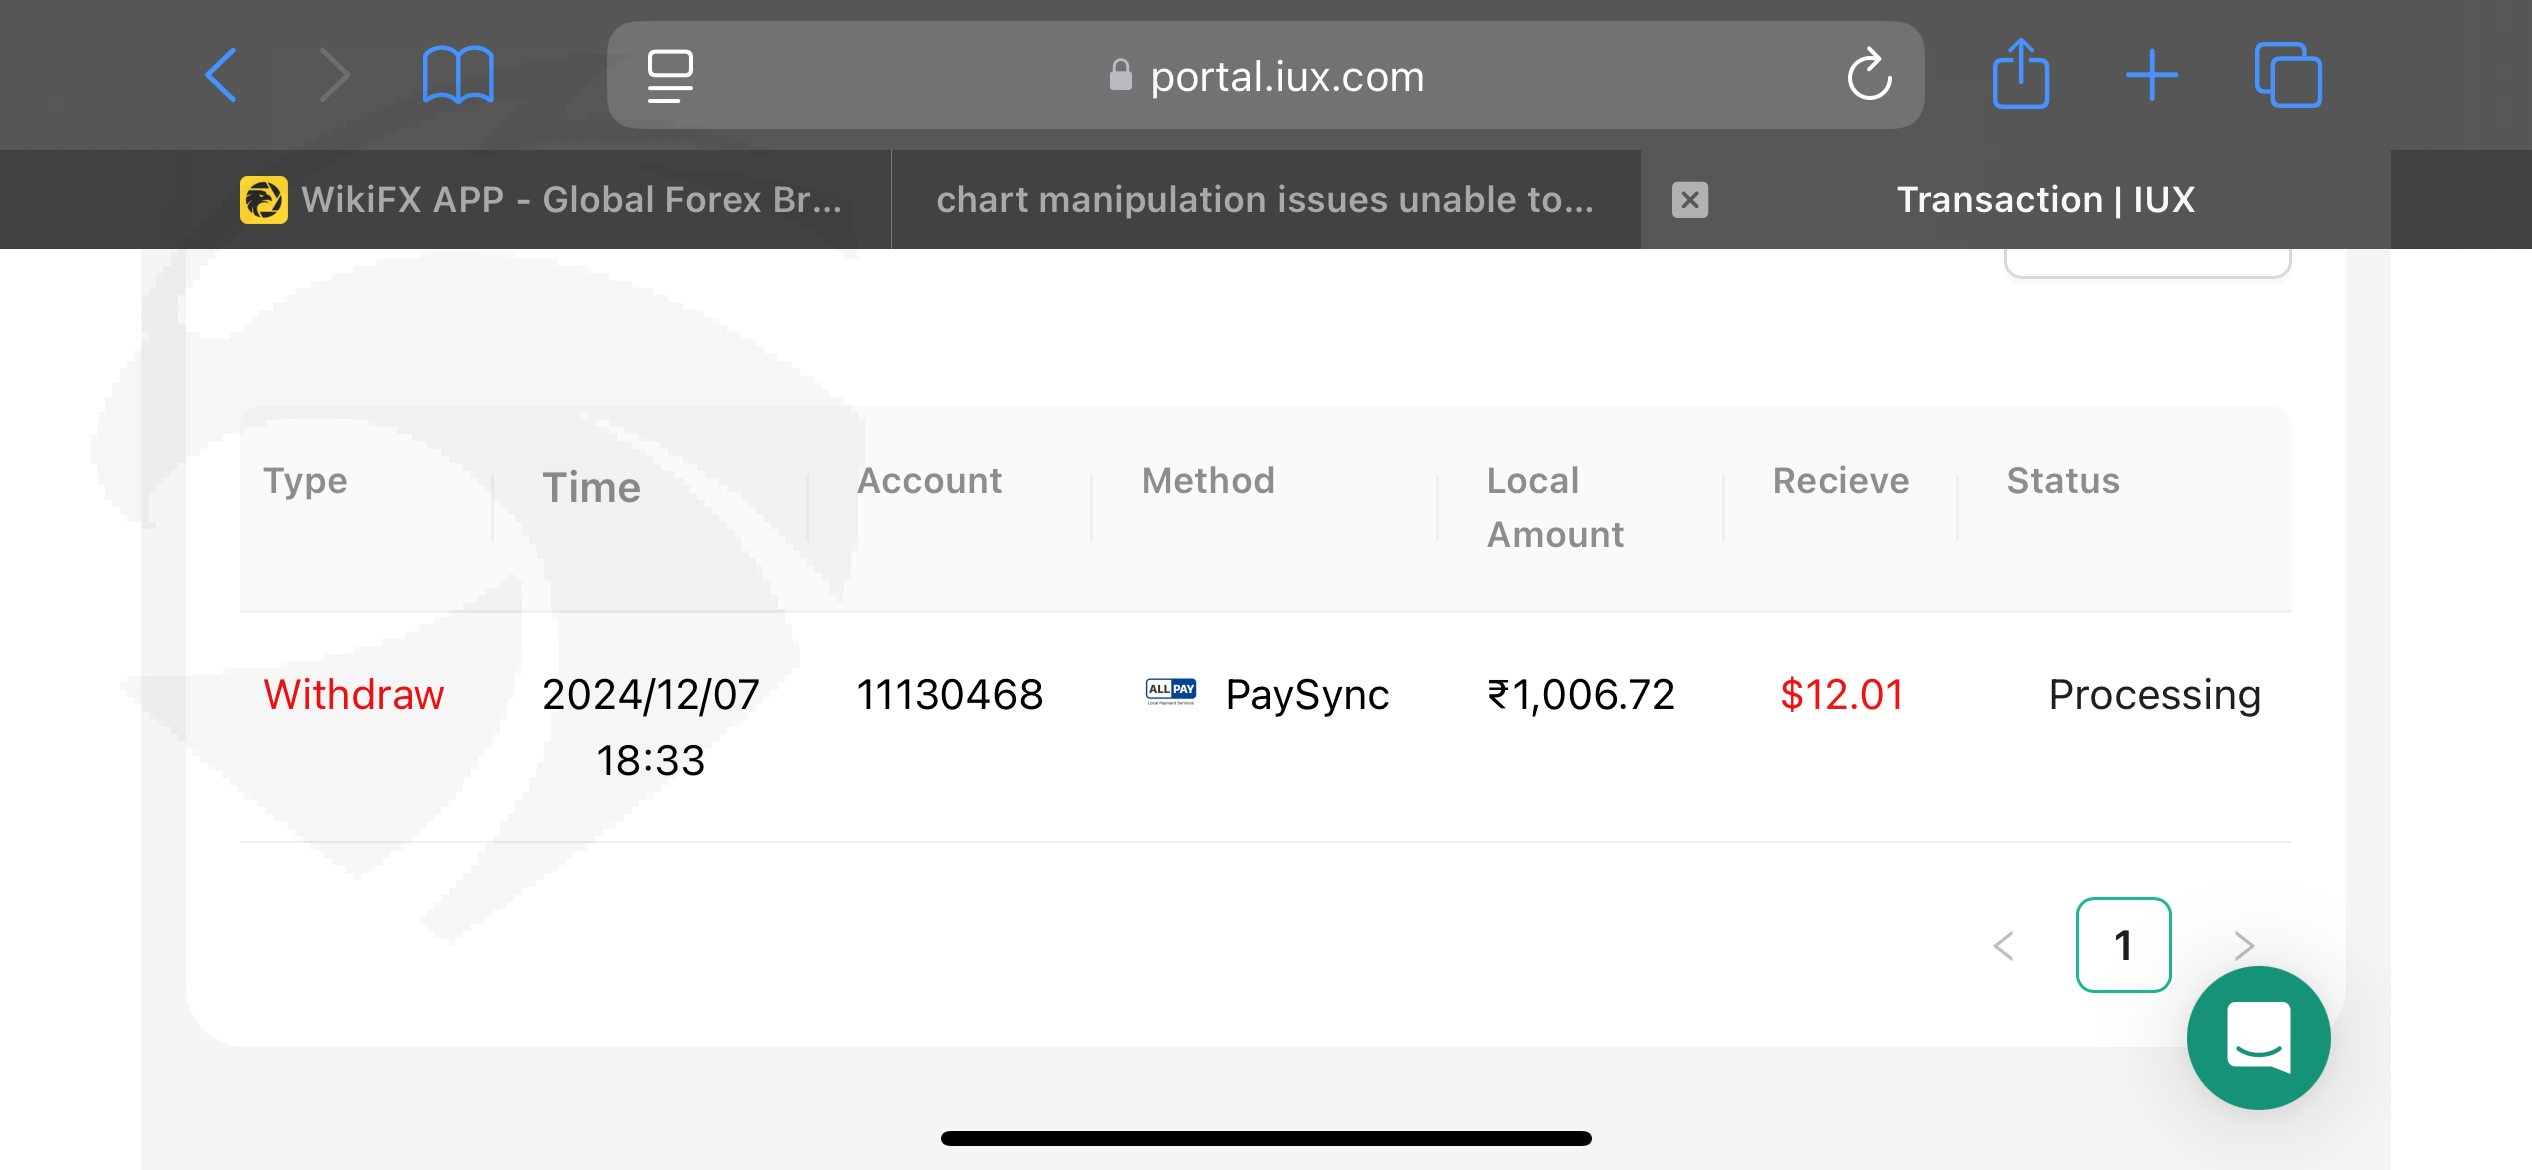Open the Safari bookmarks book icon

point(458,75)
